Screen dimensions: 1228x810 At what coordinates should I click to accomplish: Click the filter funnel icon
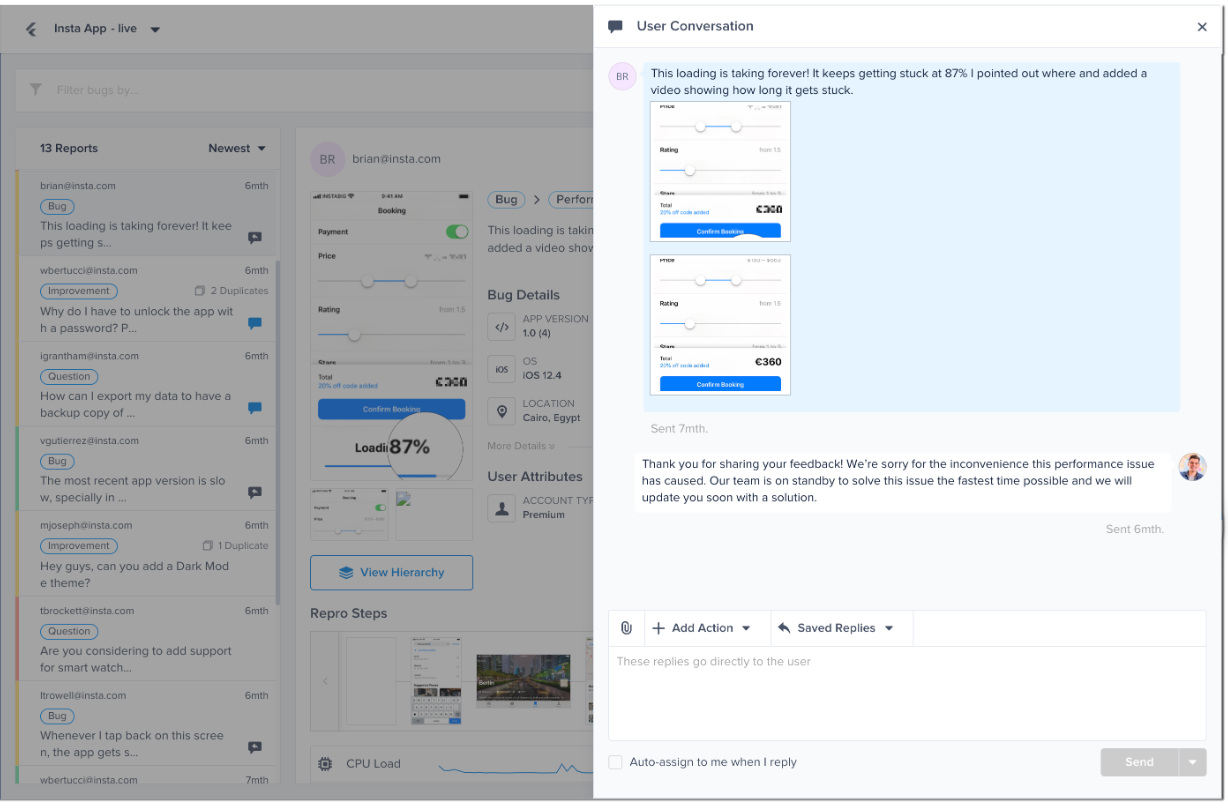click(x=36, y=90)
